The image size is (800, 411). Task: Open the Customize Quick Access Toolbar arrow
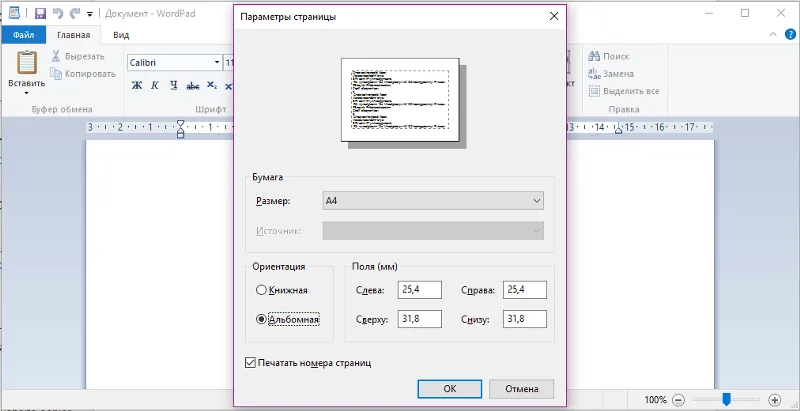(90, 14)
